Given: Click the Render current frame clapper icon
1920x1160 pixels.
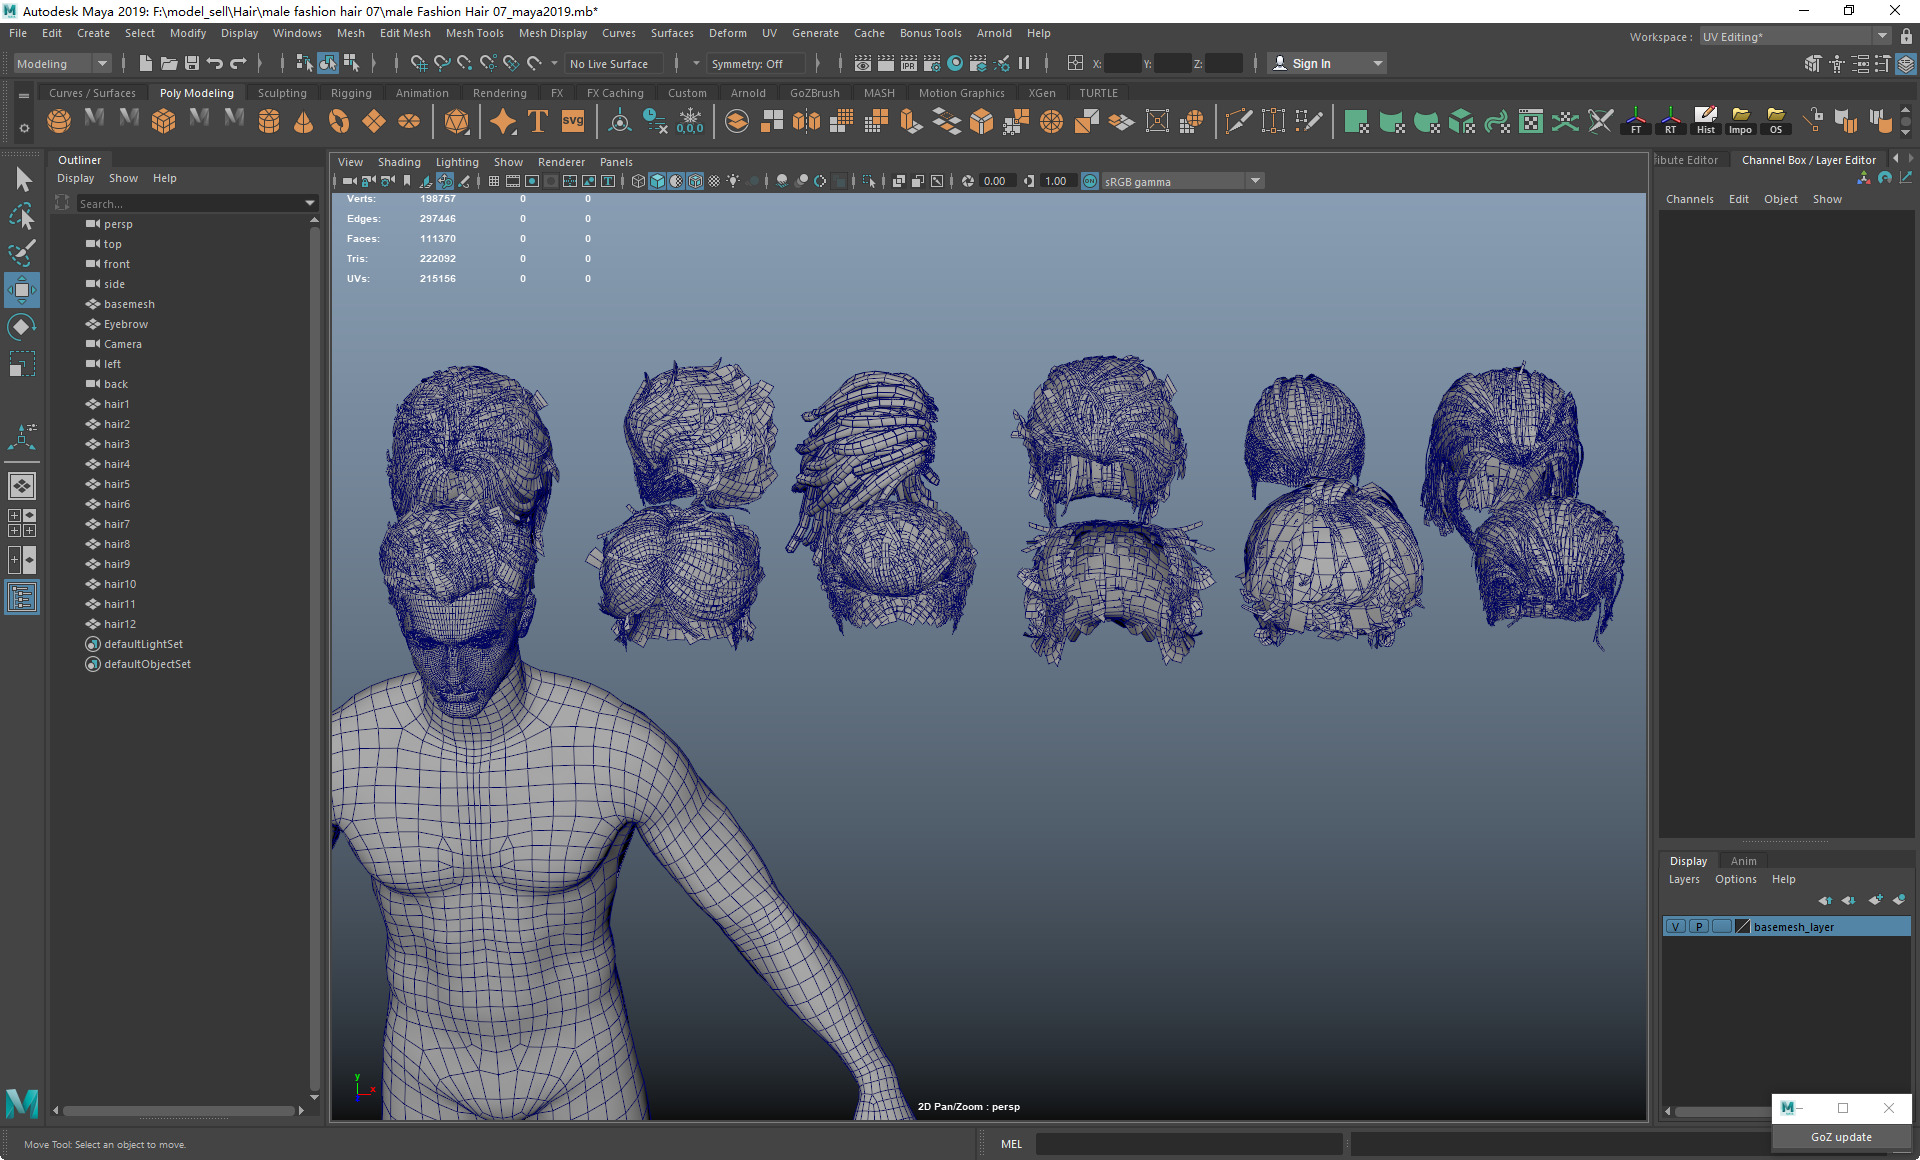Looking at the screenshot, I should (x=886, y=64).
